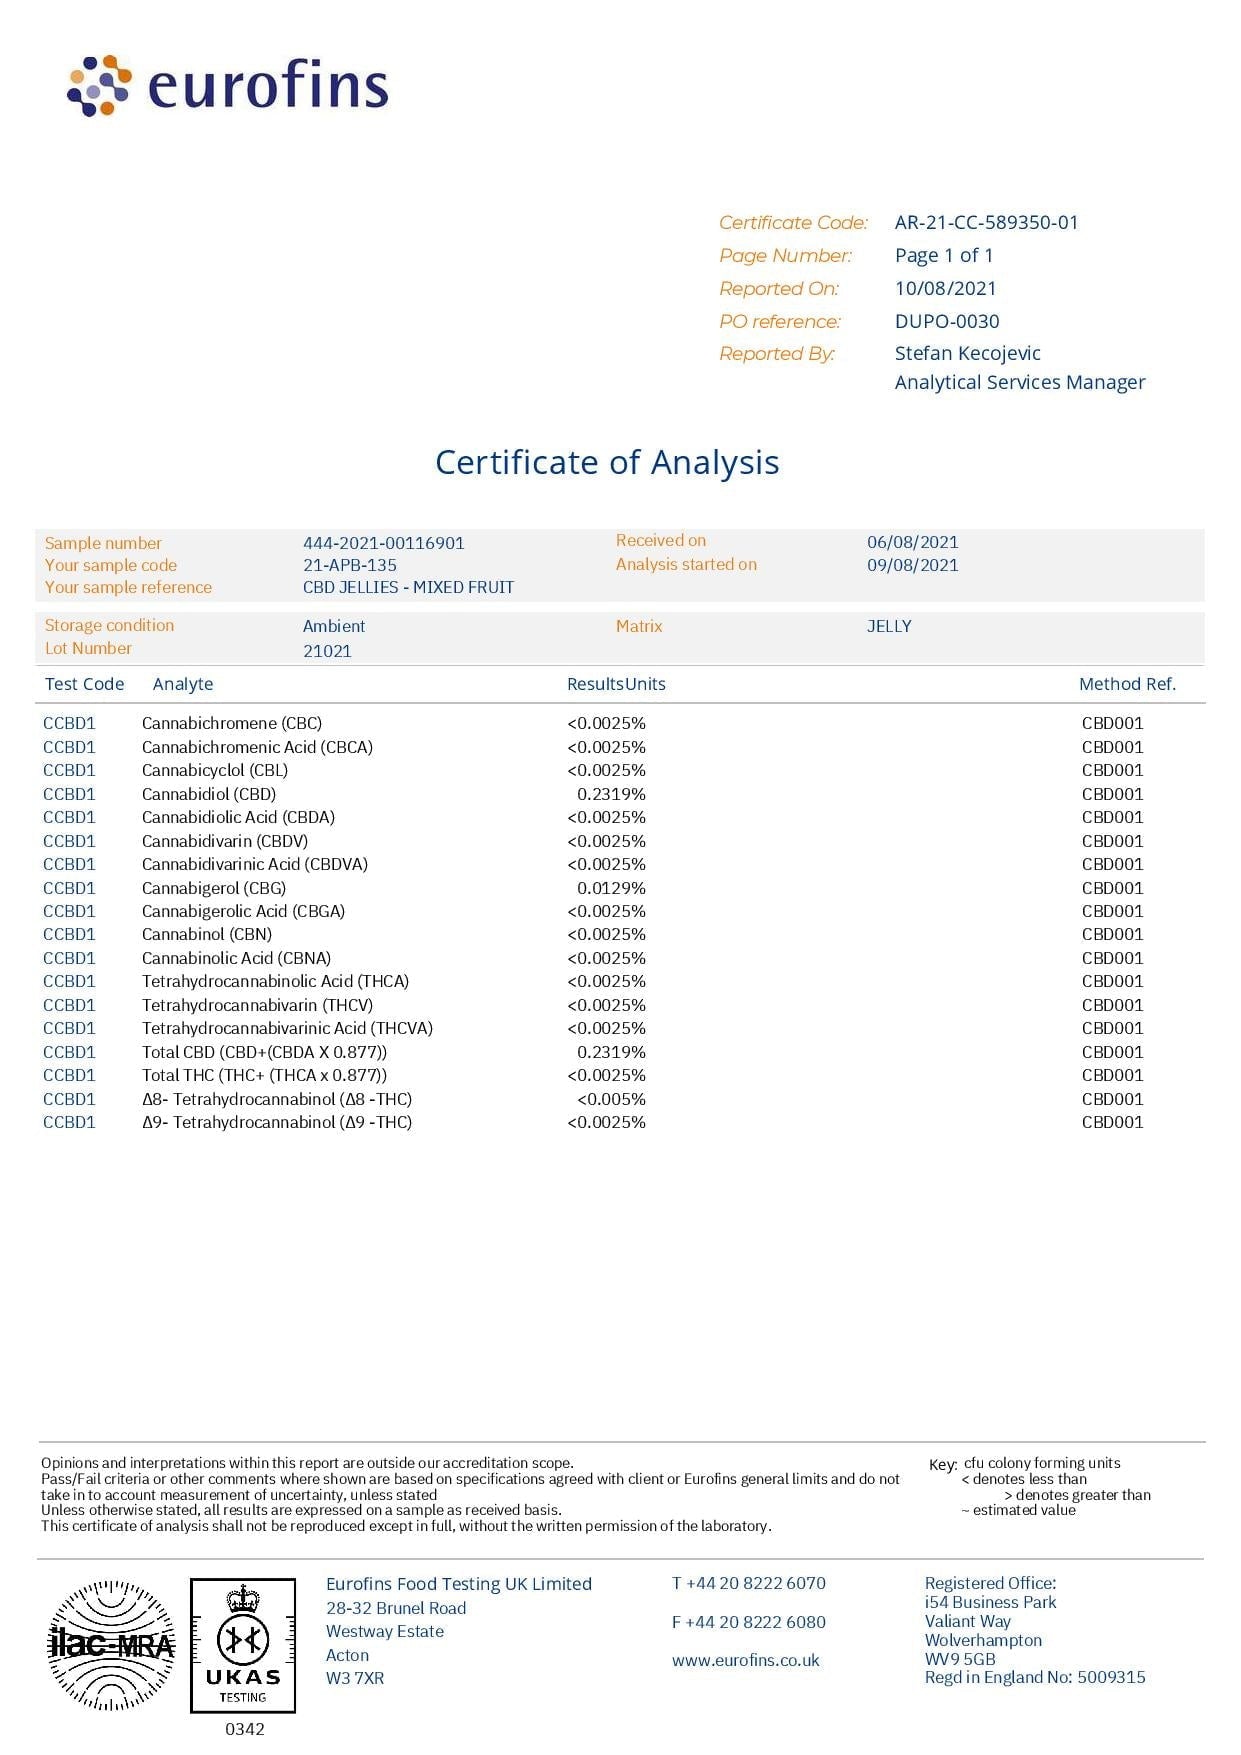Select the Total CBD result value
1241x1755 pixels.
coord(611,1052)
